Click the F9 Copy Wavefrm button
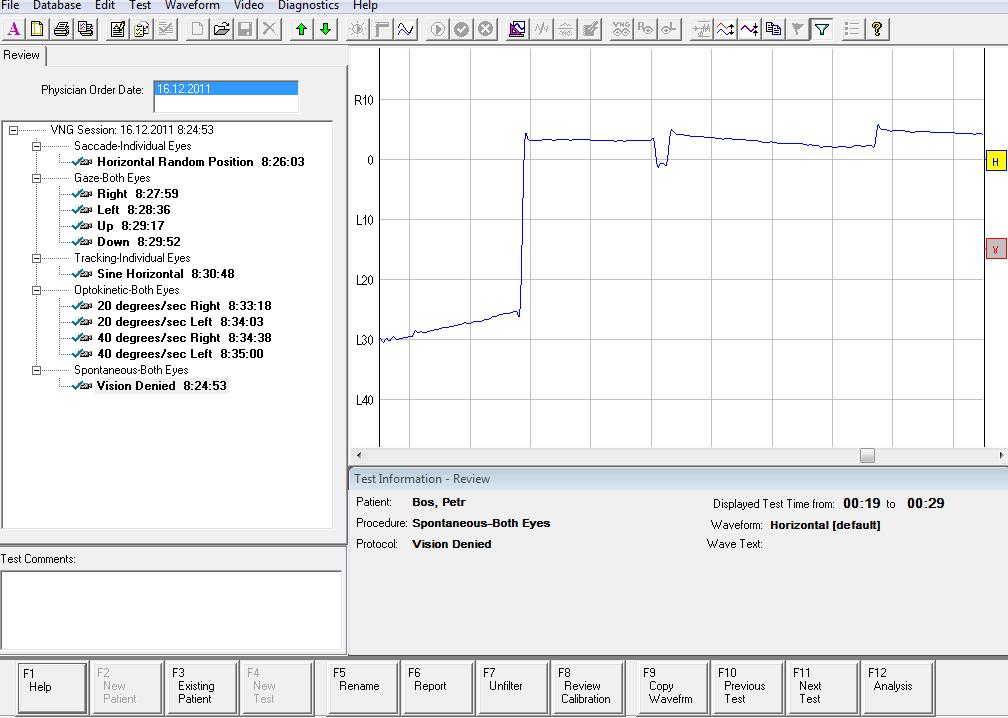The image size is (1008, 718). 672,688
